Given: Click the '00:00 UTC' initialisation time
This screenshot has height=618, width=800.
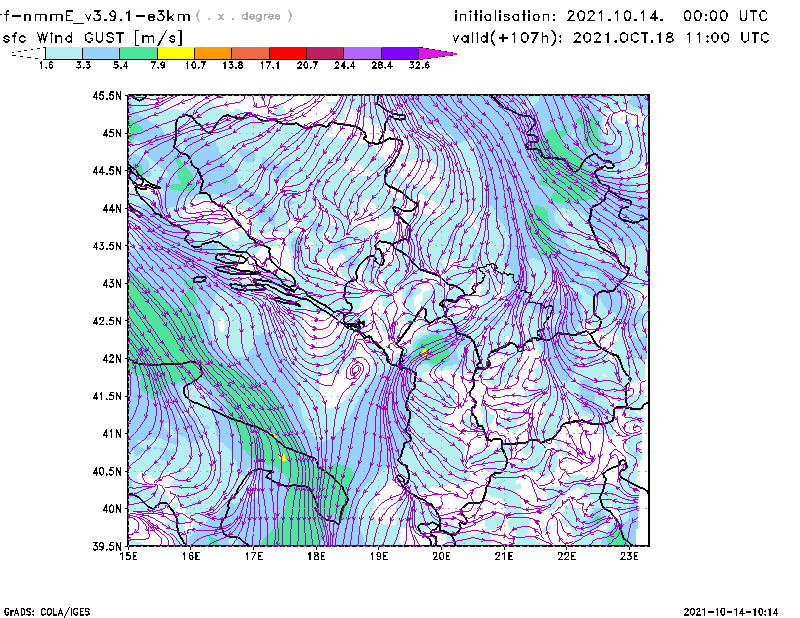Looking at the screenshot, I should click(x=725, y=16).
